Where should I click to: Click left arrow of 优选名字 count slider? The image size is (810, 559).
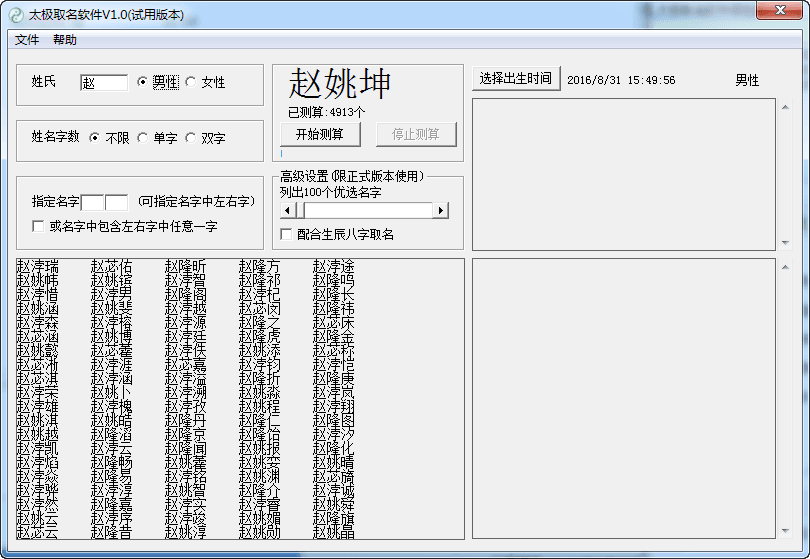click(x=287, y=210)
